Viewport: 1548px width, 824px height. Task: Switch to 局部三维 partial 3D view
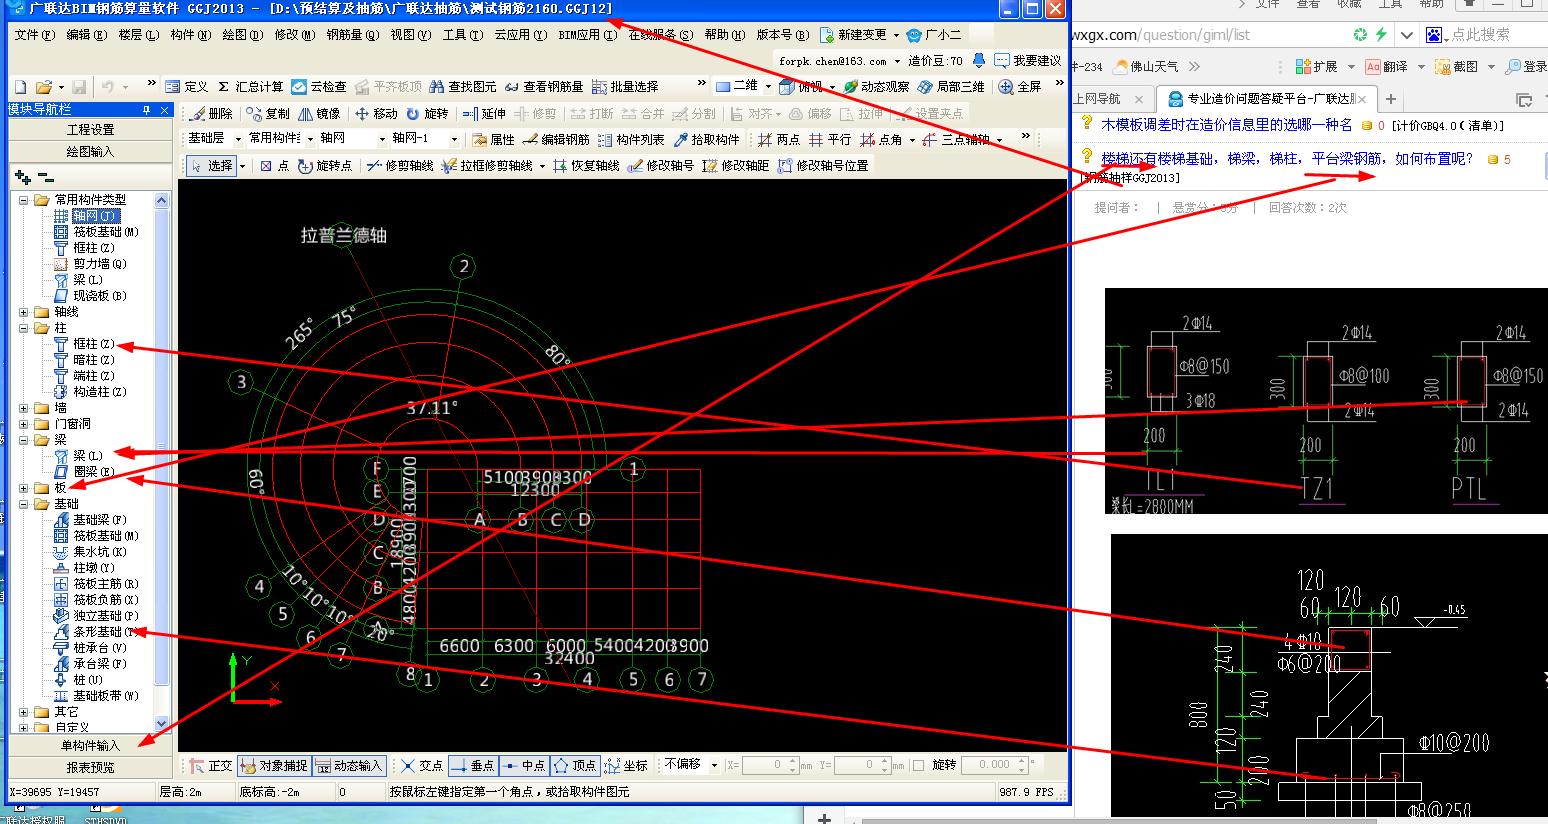(951, 87)
